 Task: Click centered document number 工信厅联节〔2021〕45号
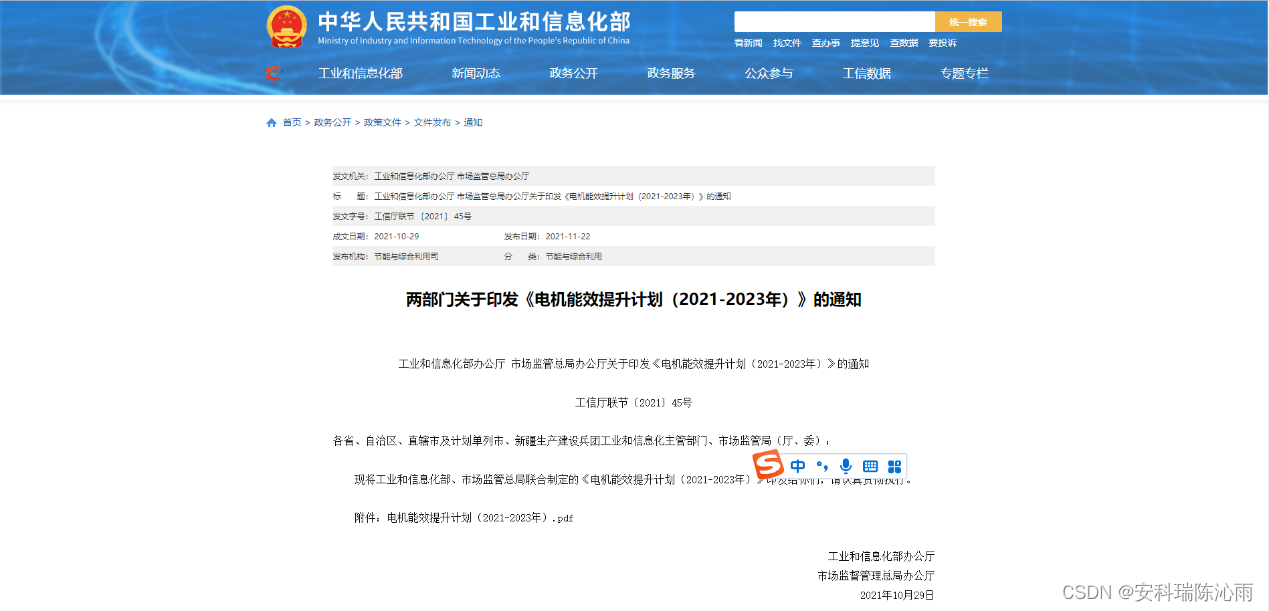point(634,403)
